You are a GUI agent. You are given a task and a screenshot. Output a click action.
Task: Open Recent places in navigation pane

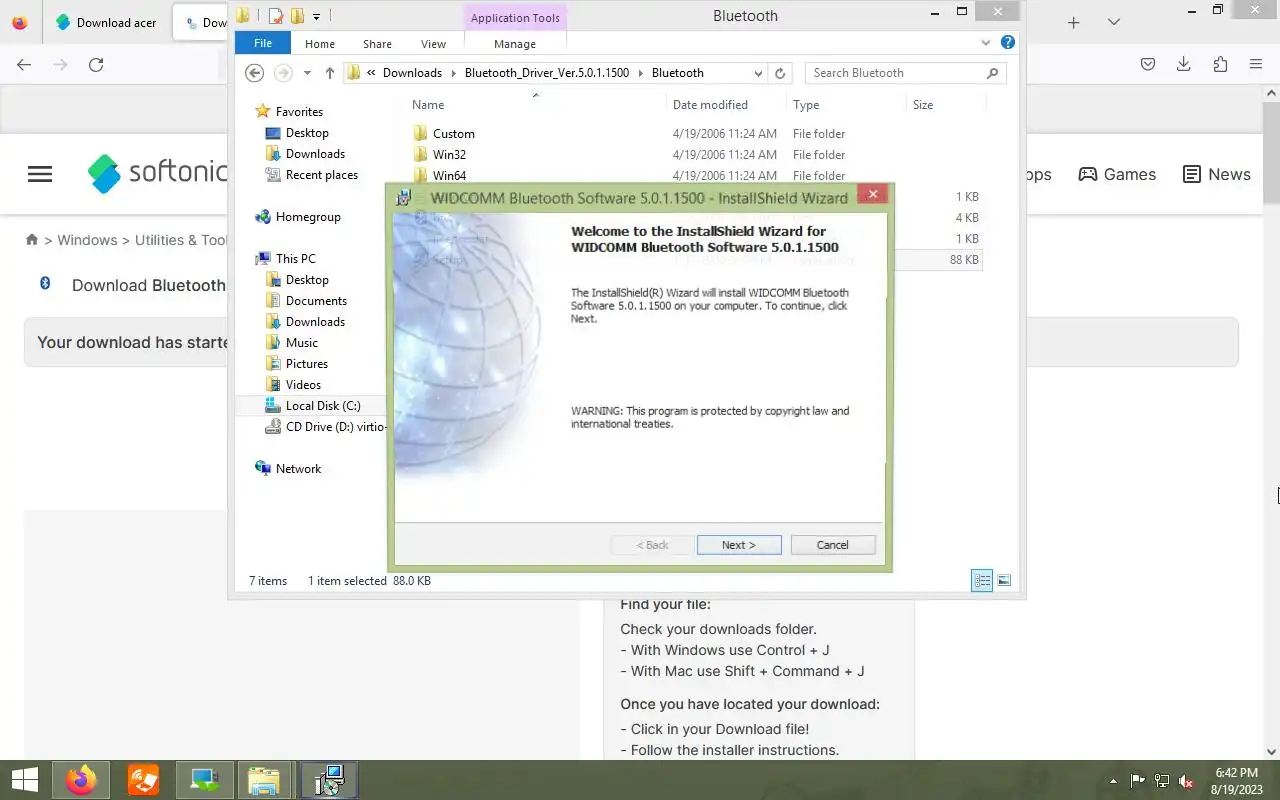click(321, 175)
